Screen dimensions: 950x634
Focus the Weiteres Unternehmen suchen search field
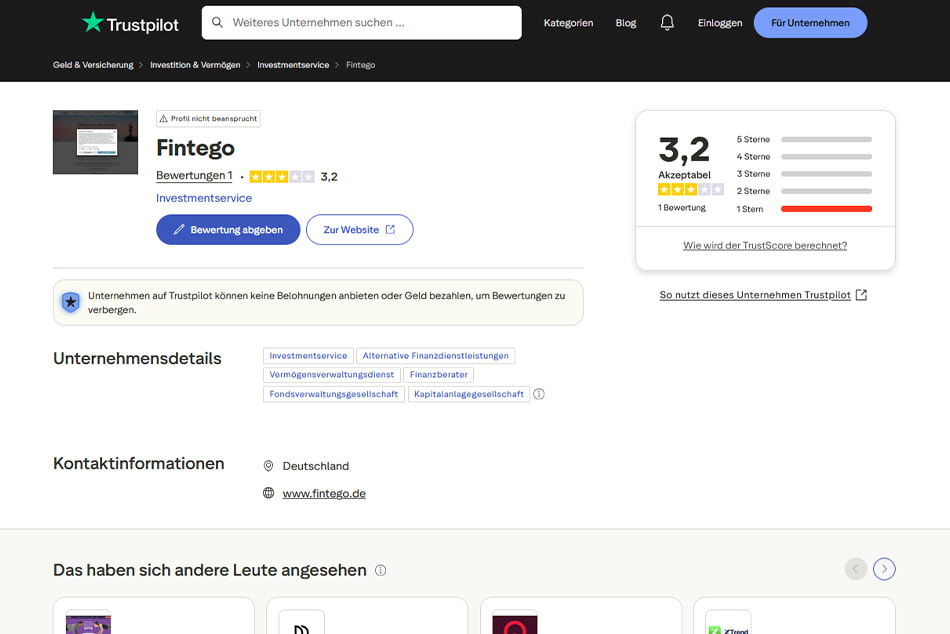pyautogui.click(x=362, y=23)
